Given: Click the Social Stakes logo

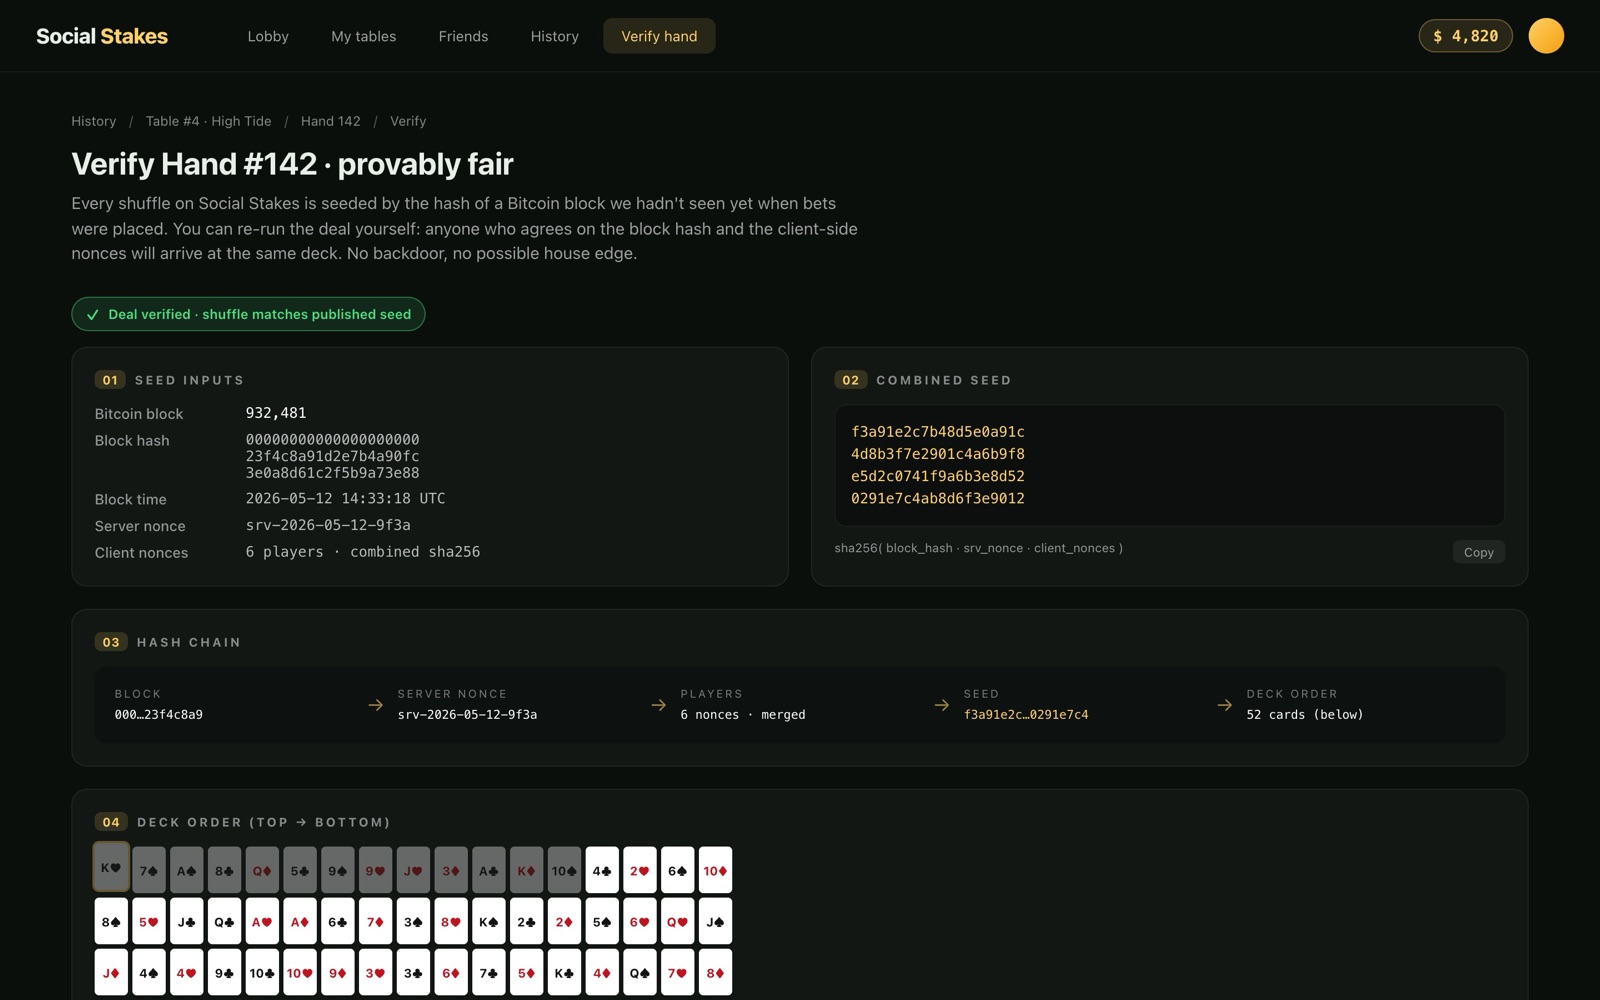Looking at the screenshot, I should 102,36.
